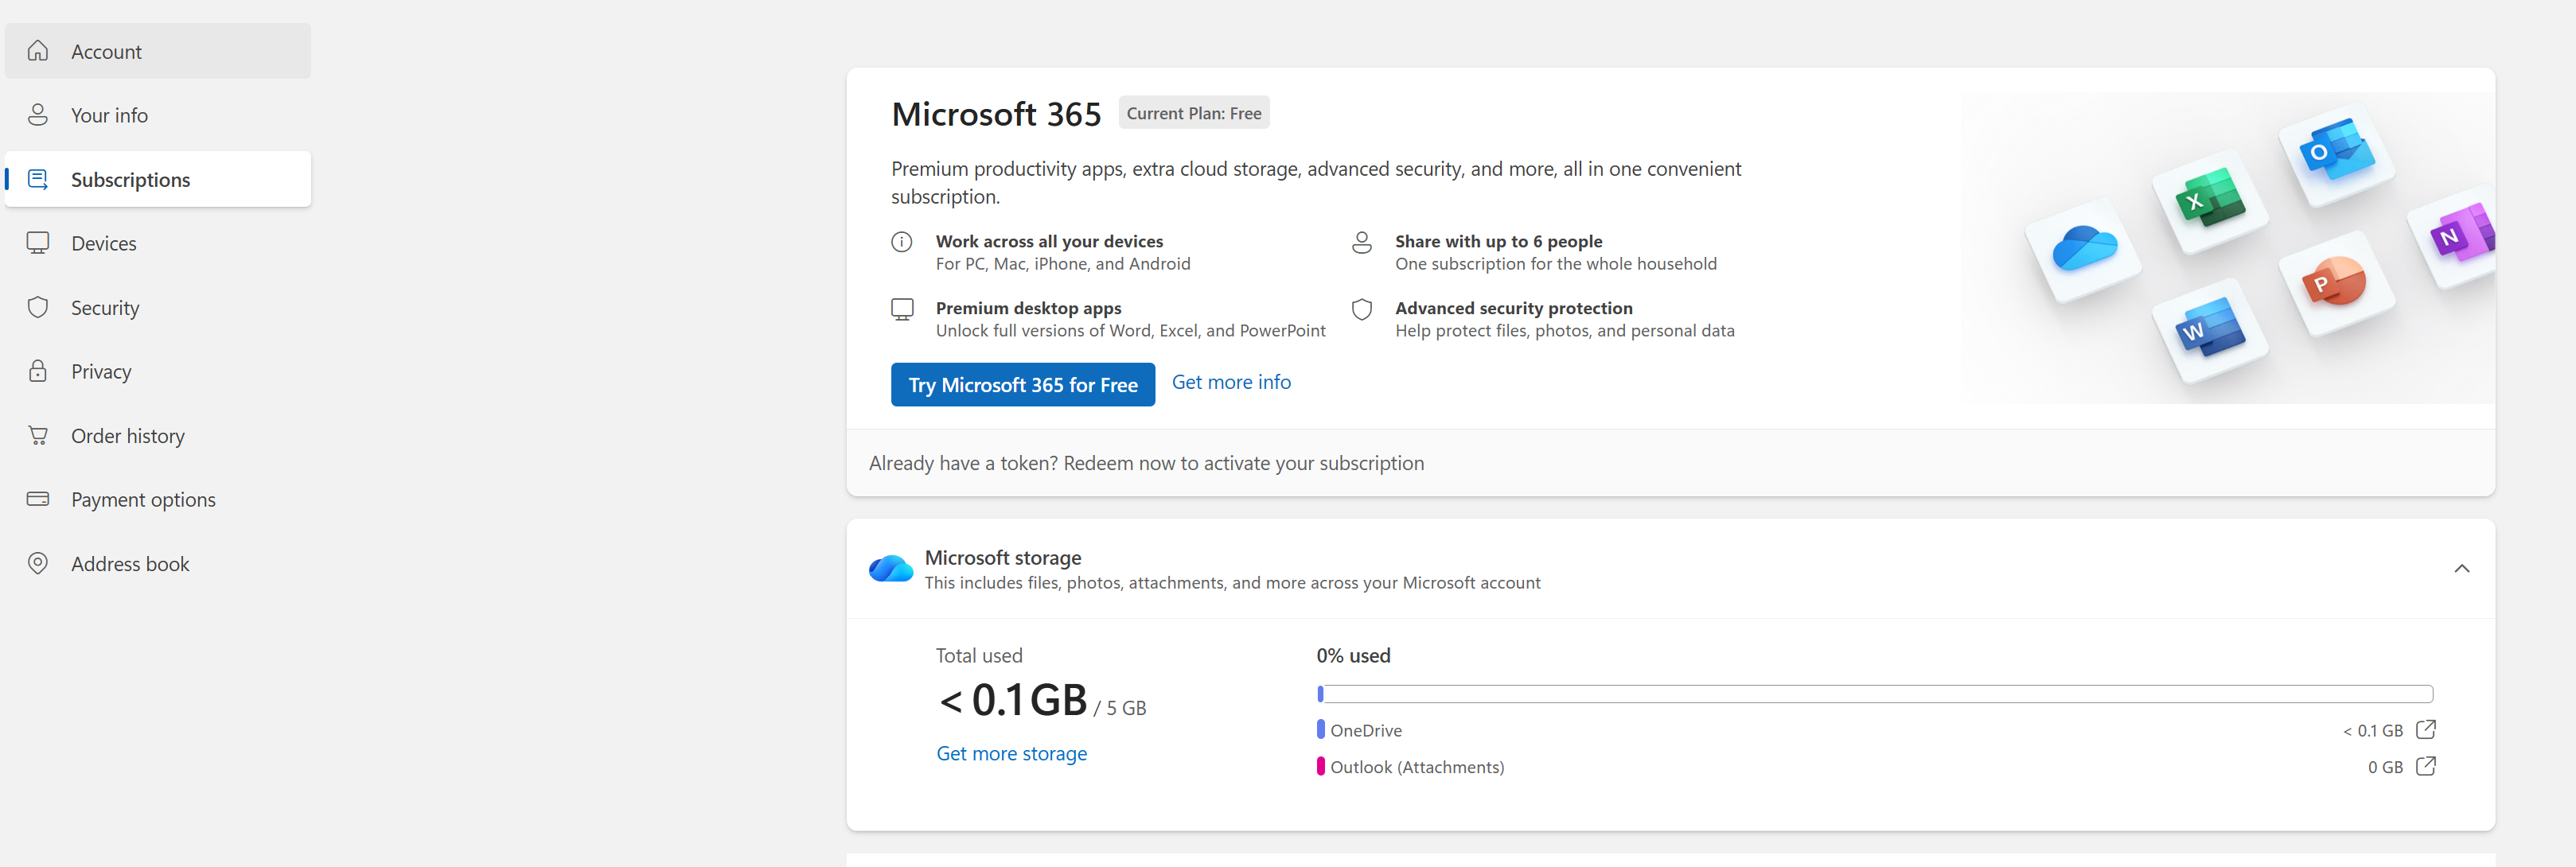Click the info icon beside Work across devices

902,242
